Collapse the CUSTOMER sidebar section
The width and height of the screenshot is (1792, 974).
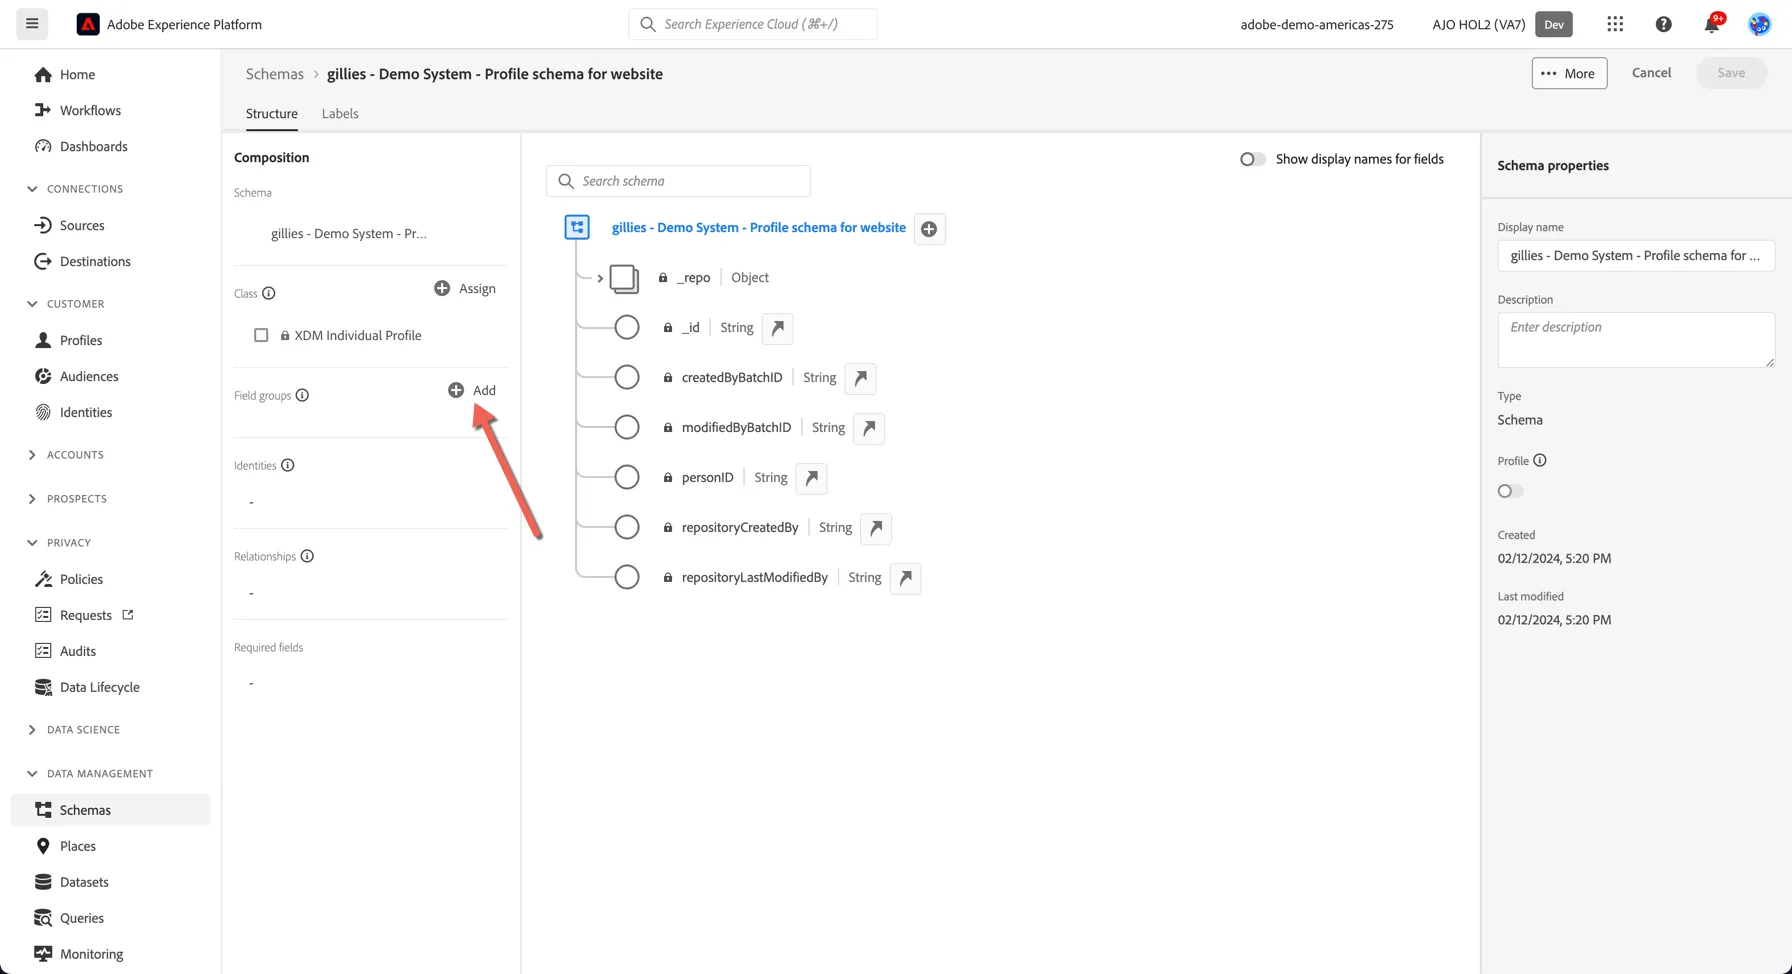pyautogui.click(x=32, y=304)
